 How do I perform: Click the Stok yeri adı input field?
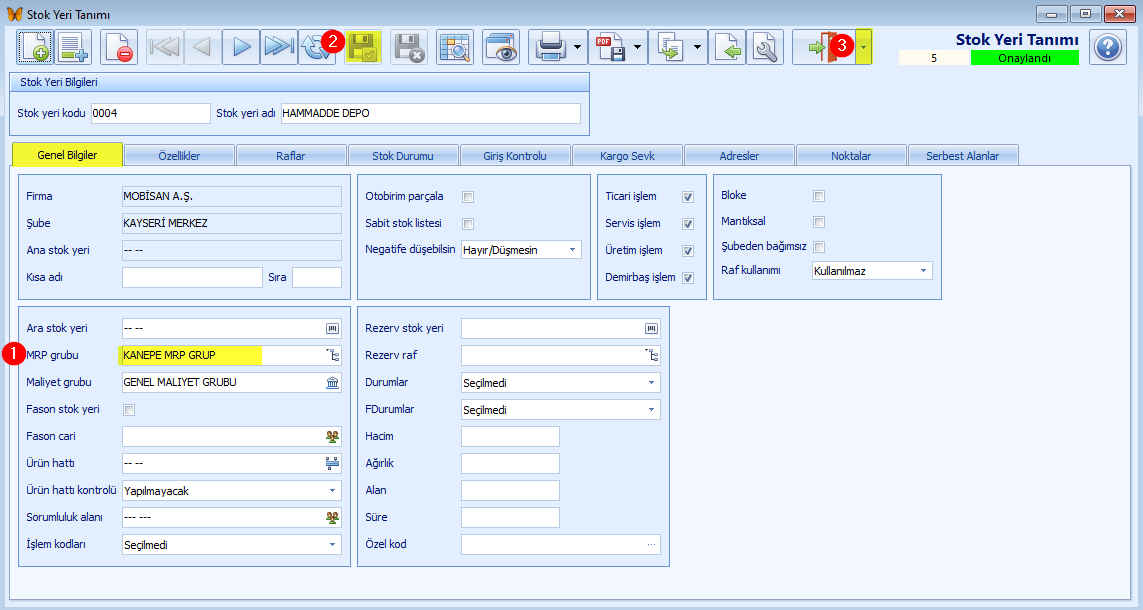point(431,113)
